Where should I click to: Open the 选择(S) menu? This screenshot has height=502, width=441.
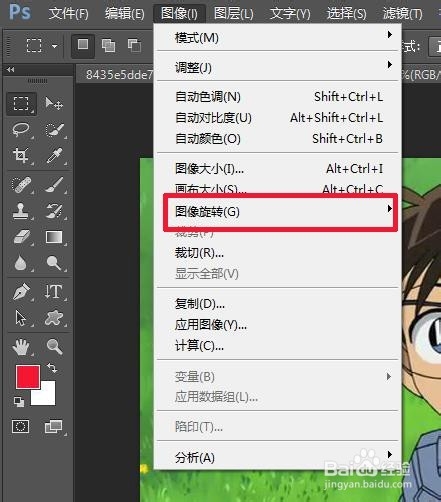click(x=346, y=13)
